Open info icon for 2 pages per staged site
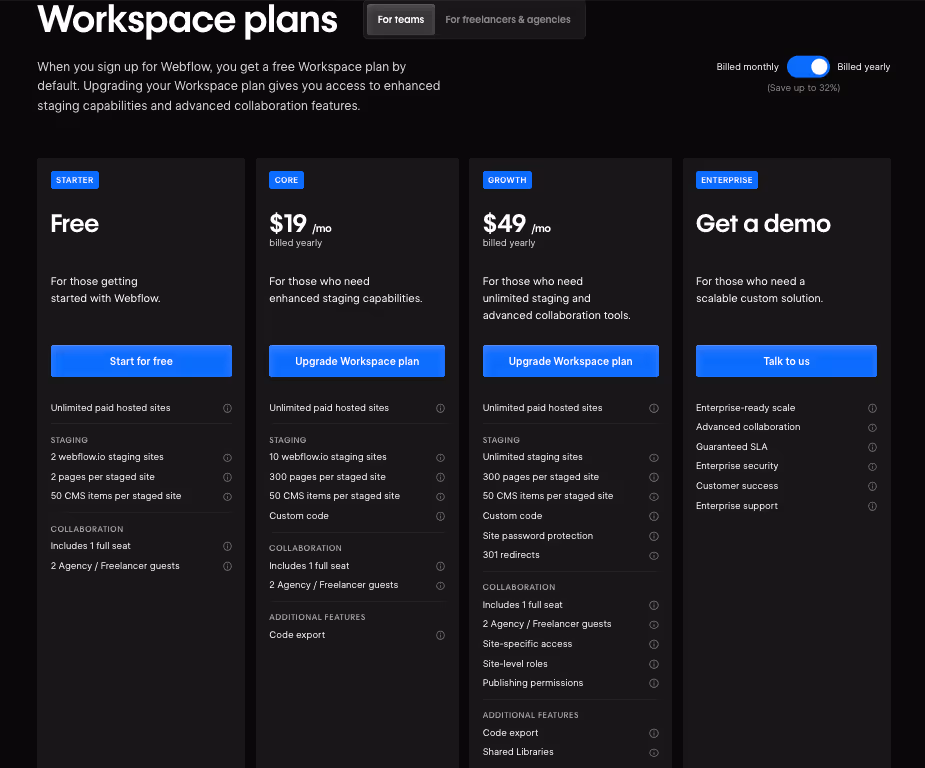Screen dimensions: 925x768 tap(227, 477)
